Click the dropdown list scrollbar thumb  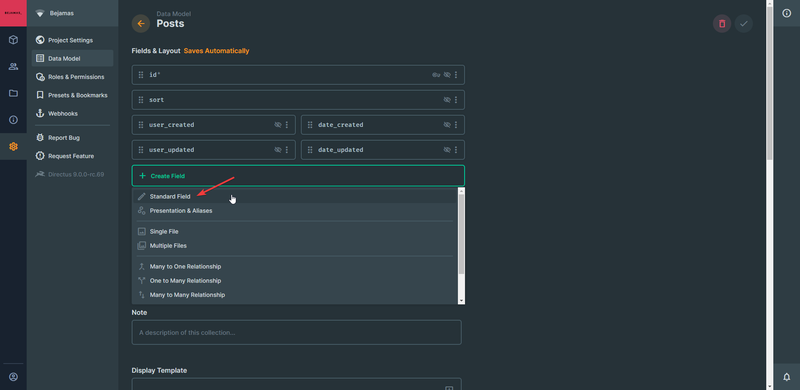pos(461,234)
